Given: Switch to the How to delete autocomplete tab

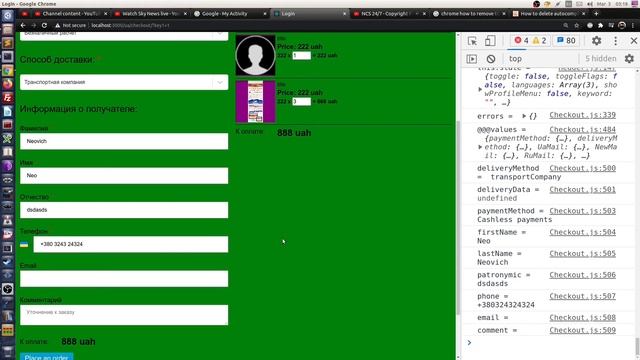Looking at the screenshot, I should pos(547,13).
